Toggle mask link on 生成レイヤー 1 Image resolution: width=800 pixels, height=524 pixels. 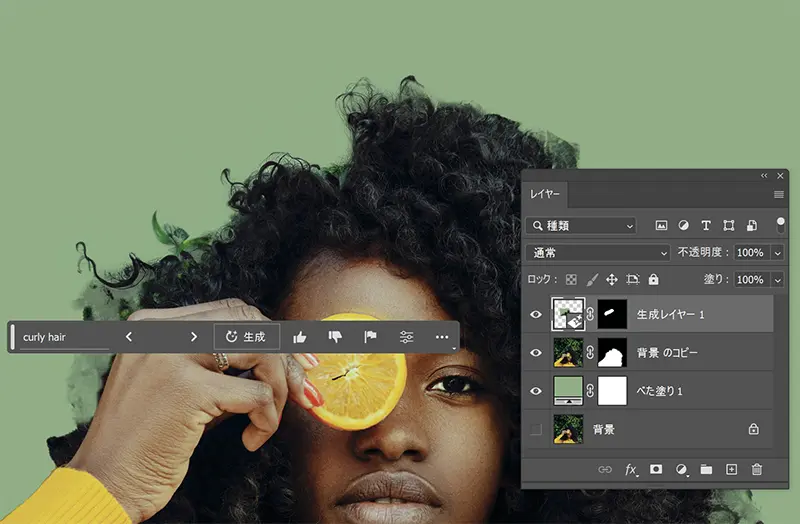[590, 314]
